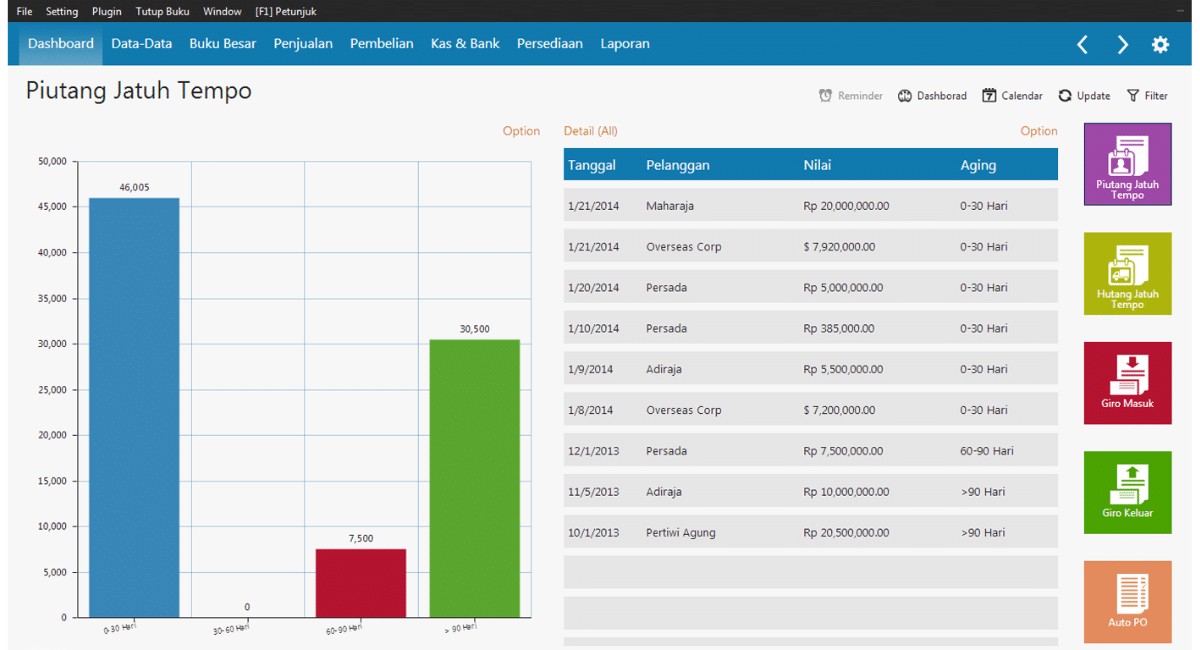Open the Auto PO orange tile

[x=1127, y=601]
